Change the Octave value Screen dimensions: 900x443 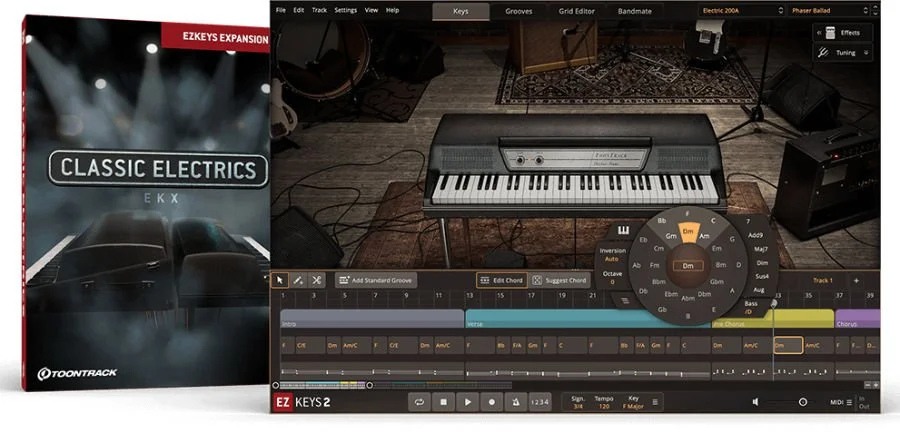612,282
